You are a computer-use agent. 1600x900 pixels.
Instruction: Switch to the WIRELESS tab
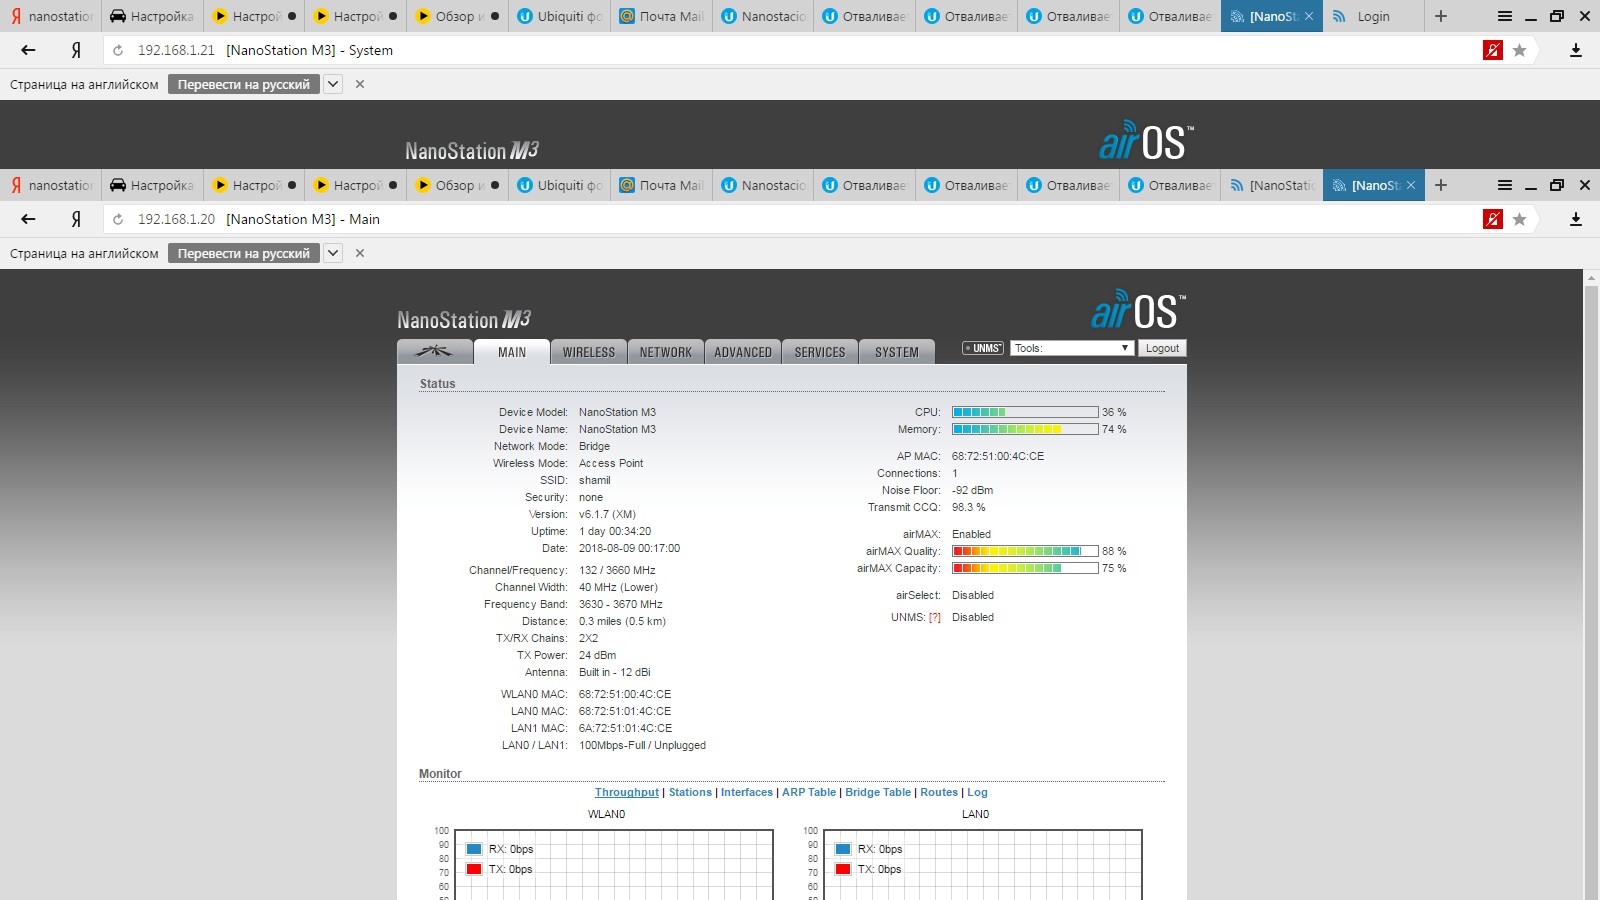589,352
